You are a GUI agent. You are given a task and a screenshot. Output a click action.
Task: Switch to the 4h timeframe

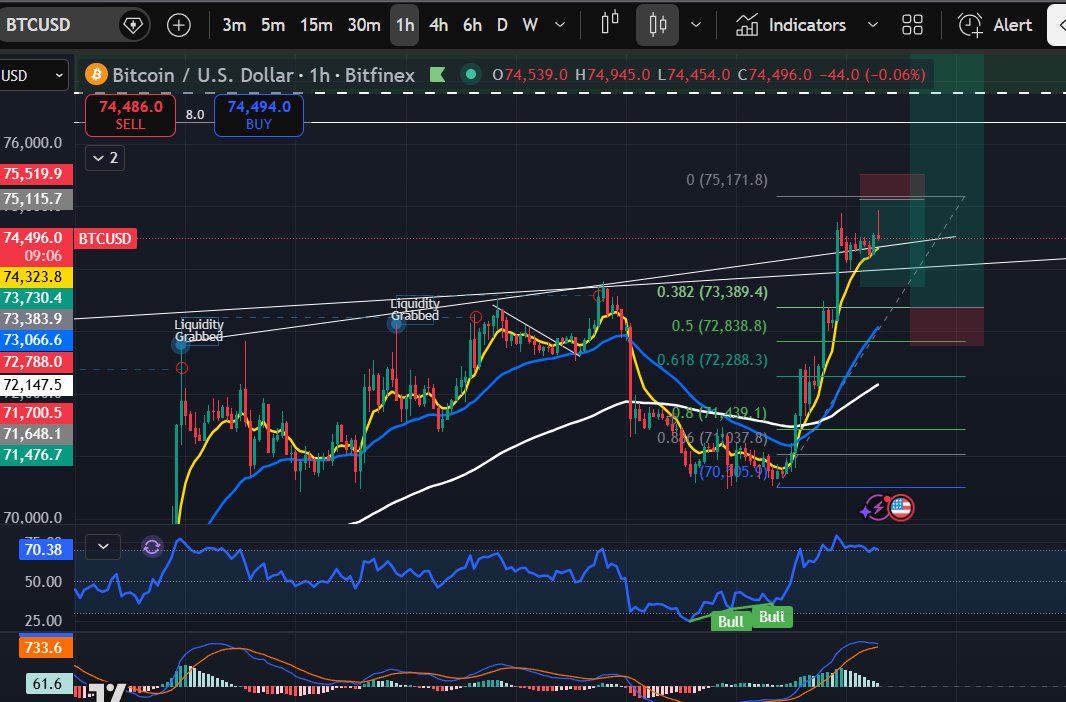point(439,25)
